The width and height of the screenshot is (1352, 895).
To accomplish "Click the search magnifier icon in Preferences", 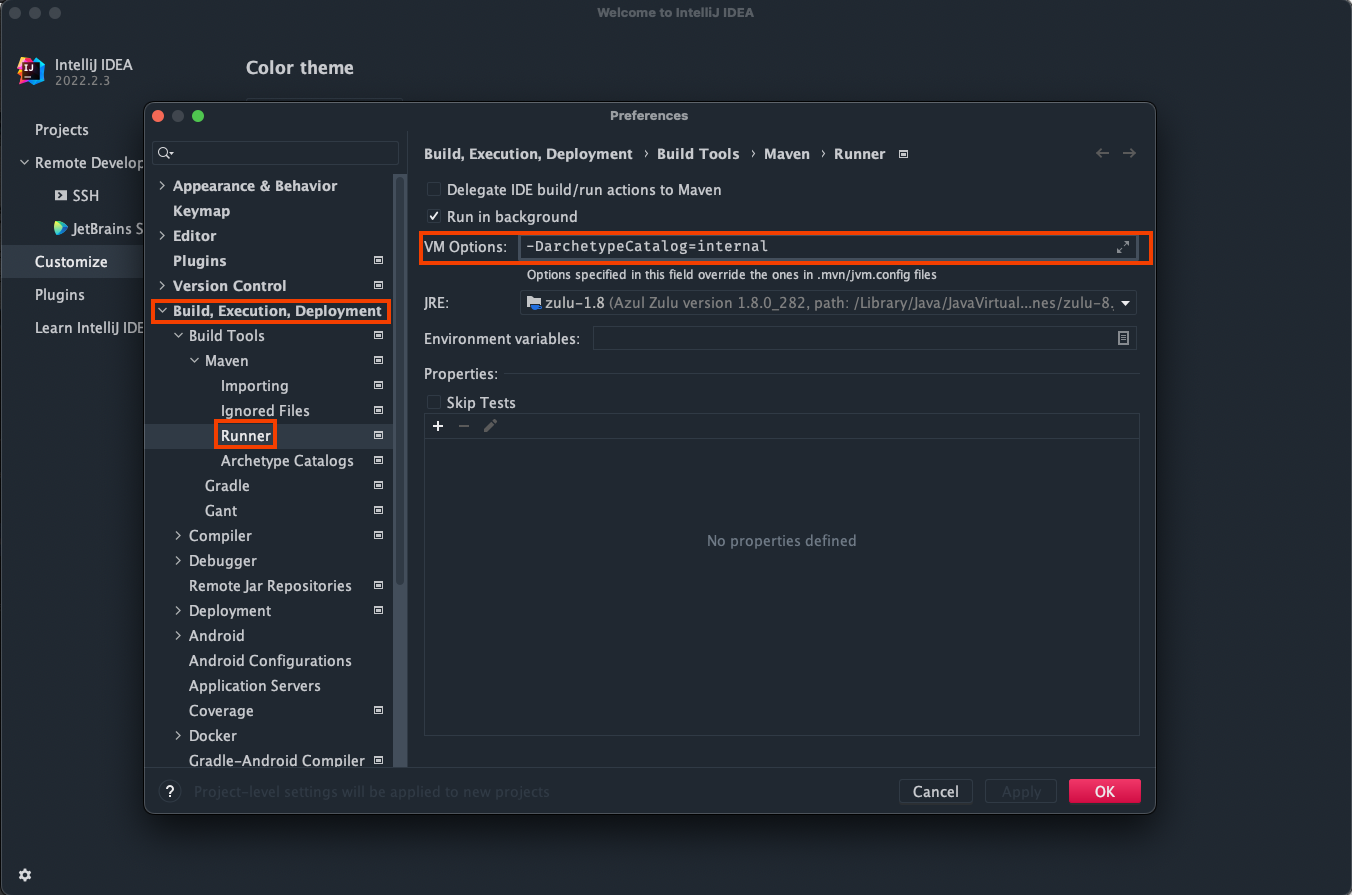I will (x=166, y=153).
